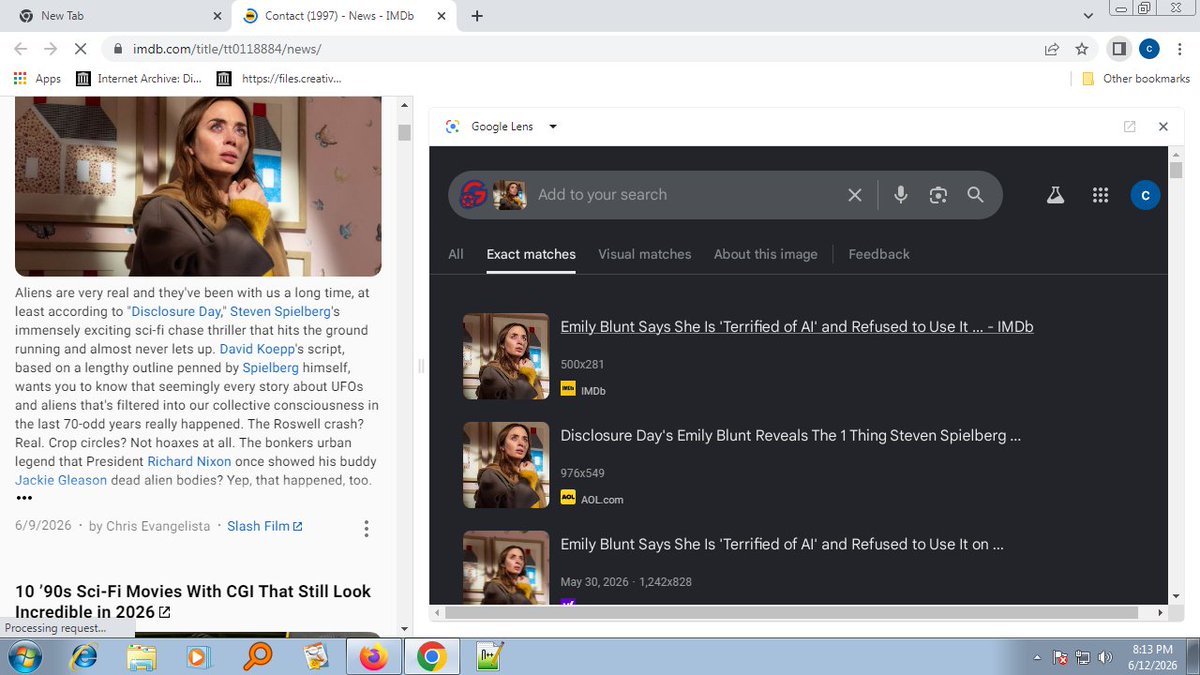Expand the article with the ellipsis

click(x=24, y=497)
